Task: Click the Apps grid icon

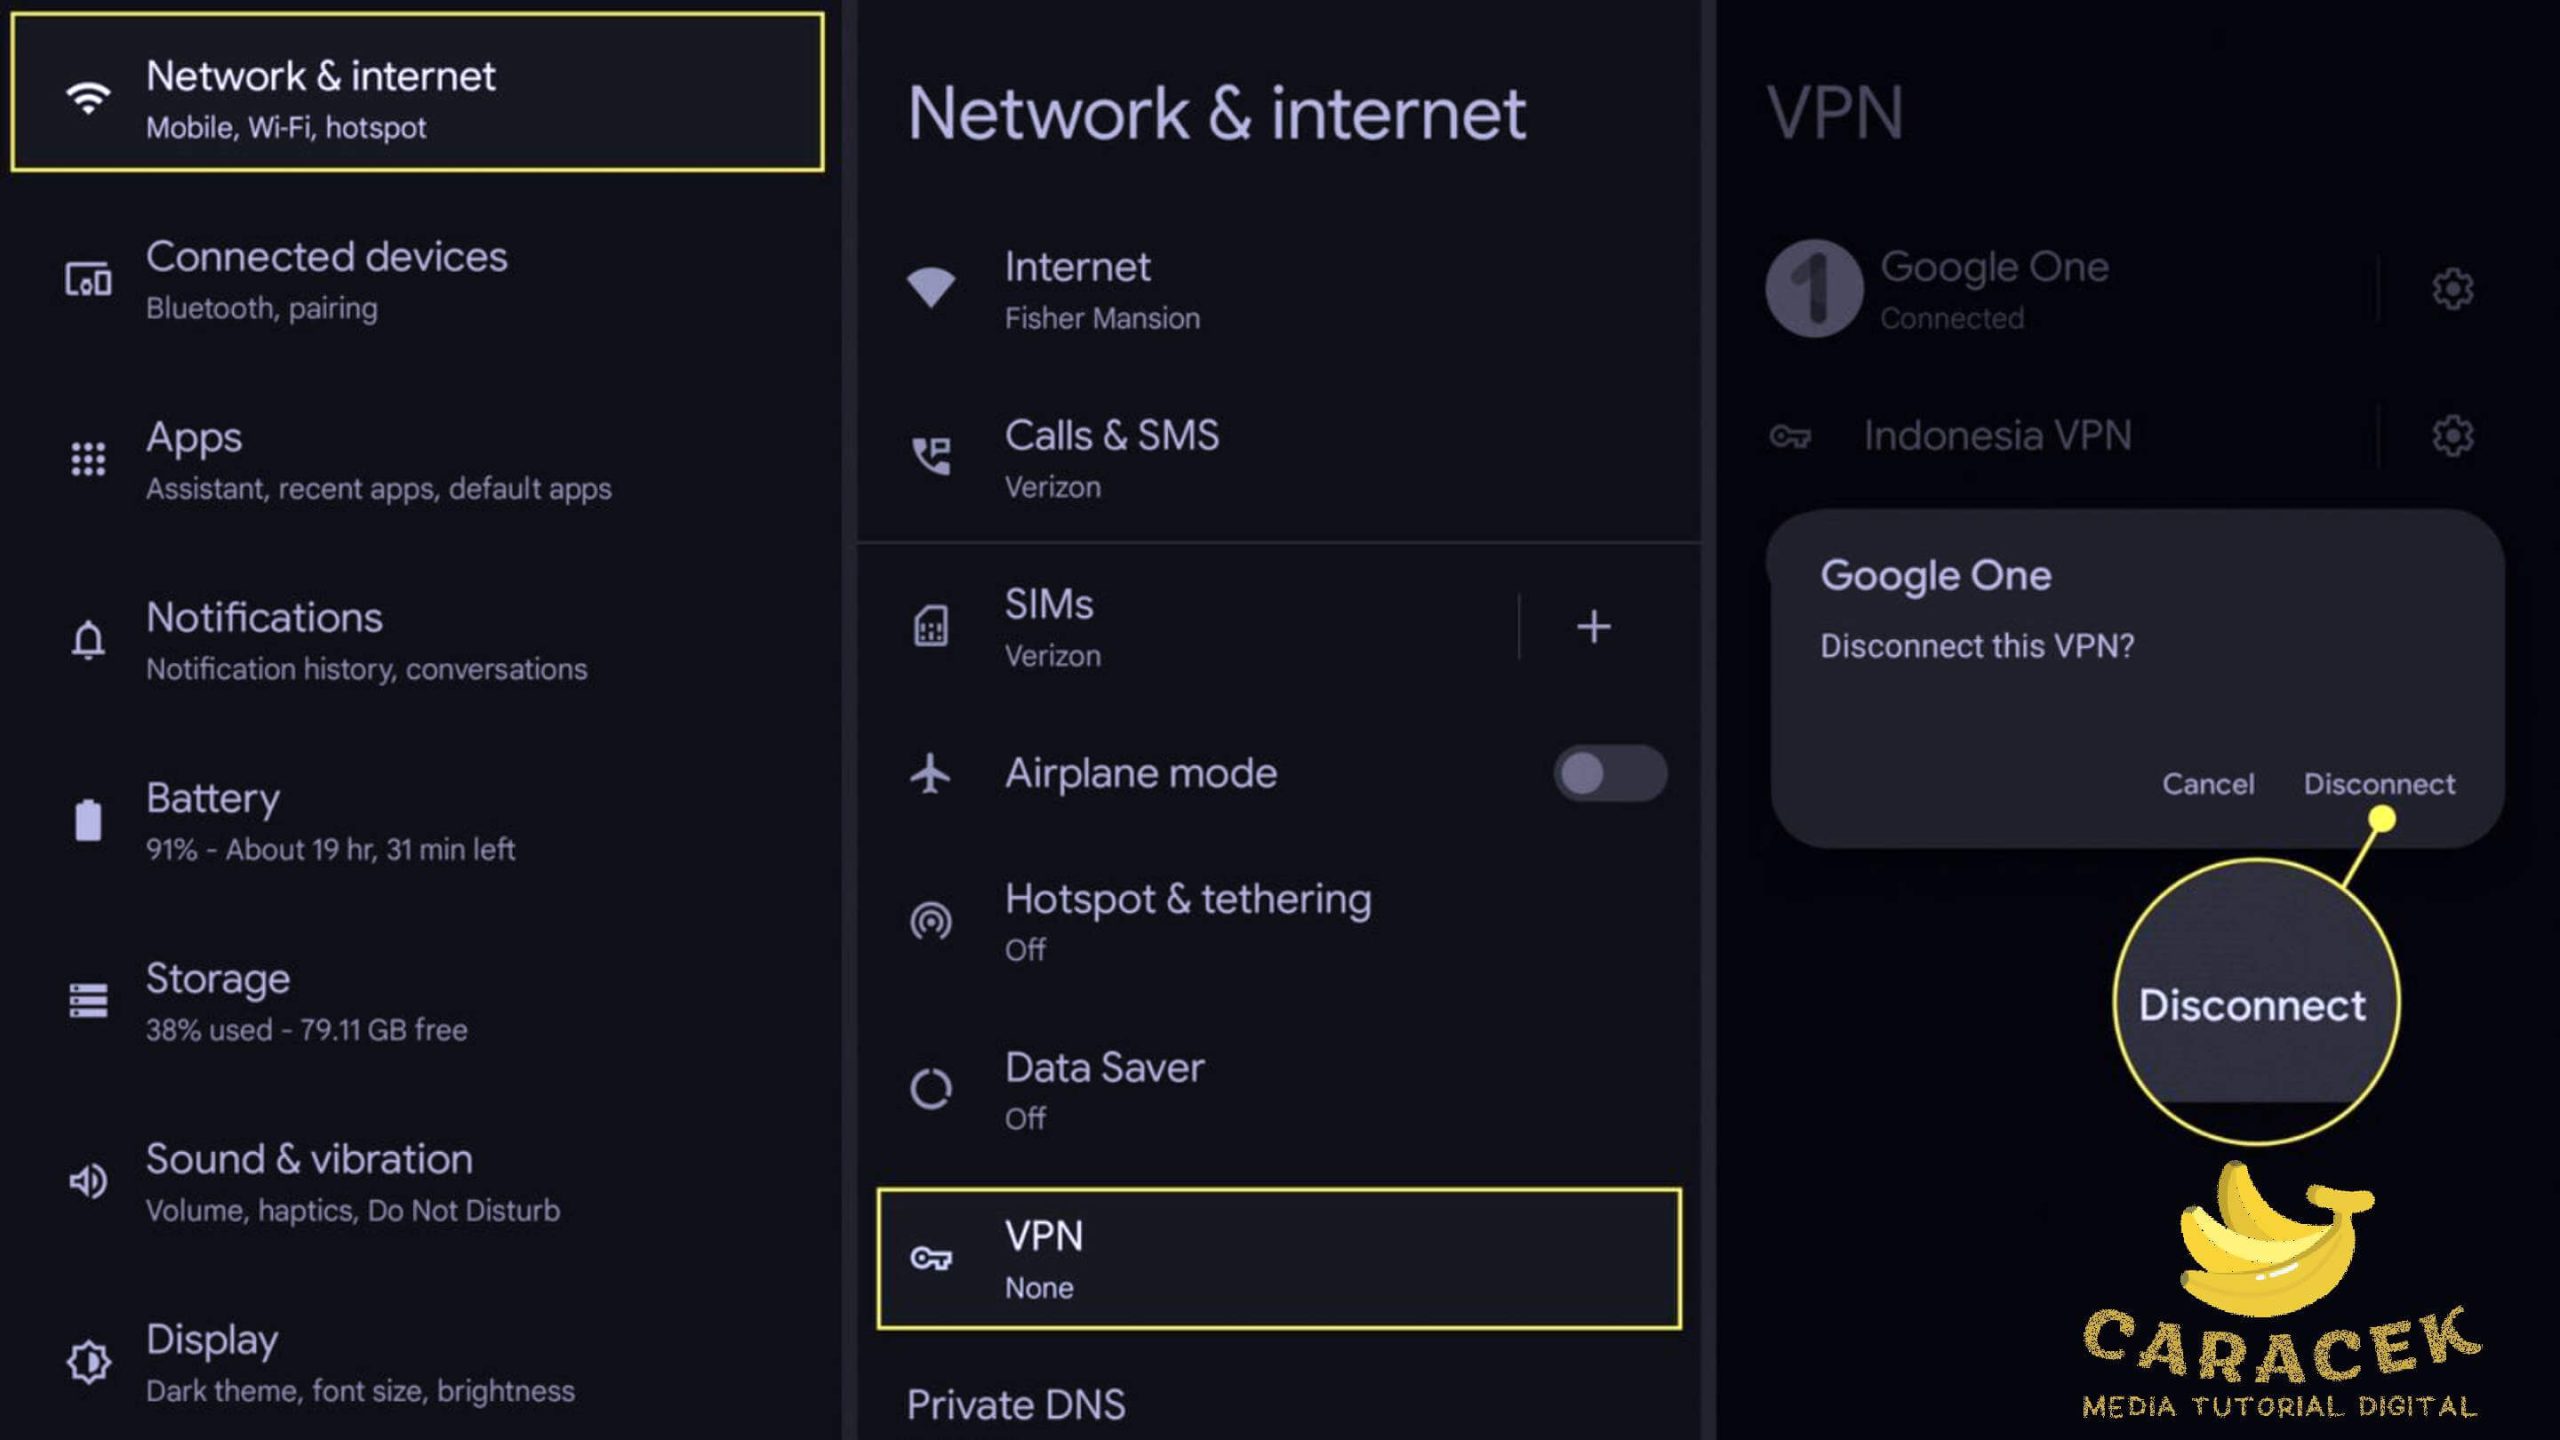Action: [88, 459]
